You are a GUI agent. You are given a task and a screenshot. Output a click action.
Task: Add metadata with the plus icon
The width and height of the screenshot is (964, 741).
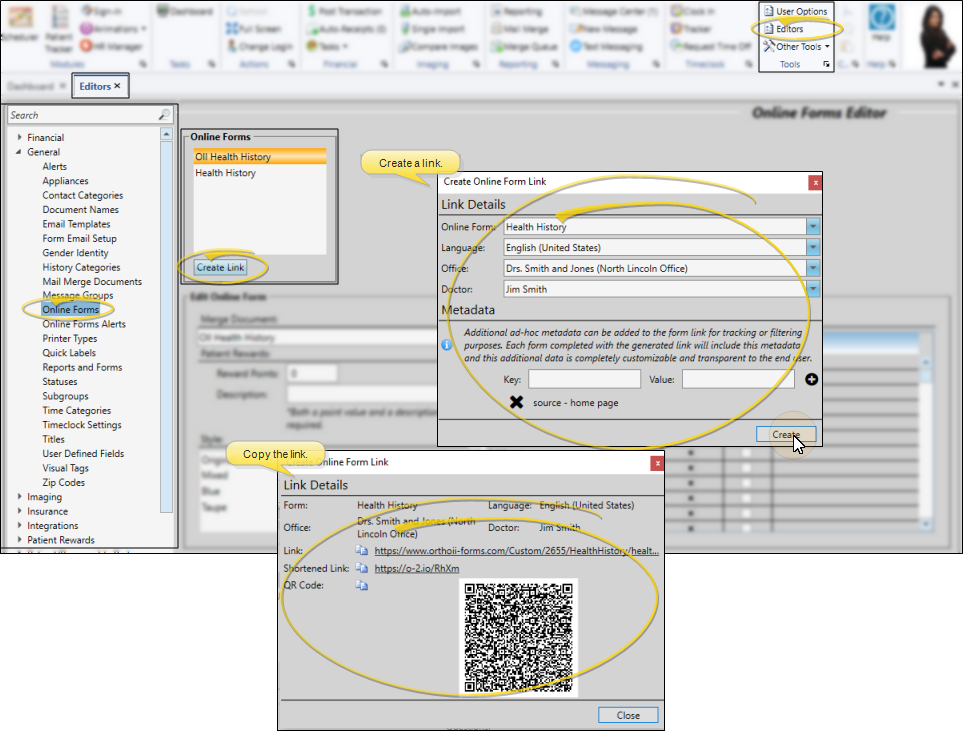[812, 380]
